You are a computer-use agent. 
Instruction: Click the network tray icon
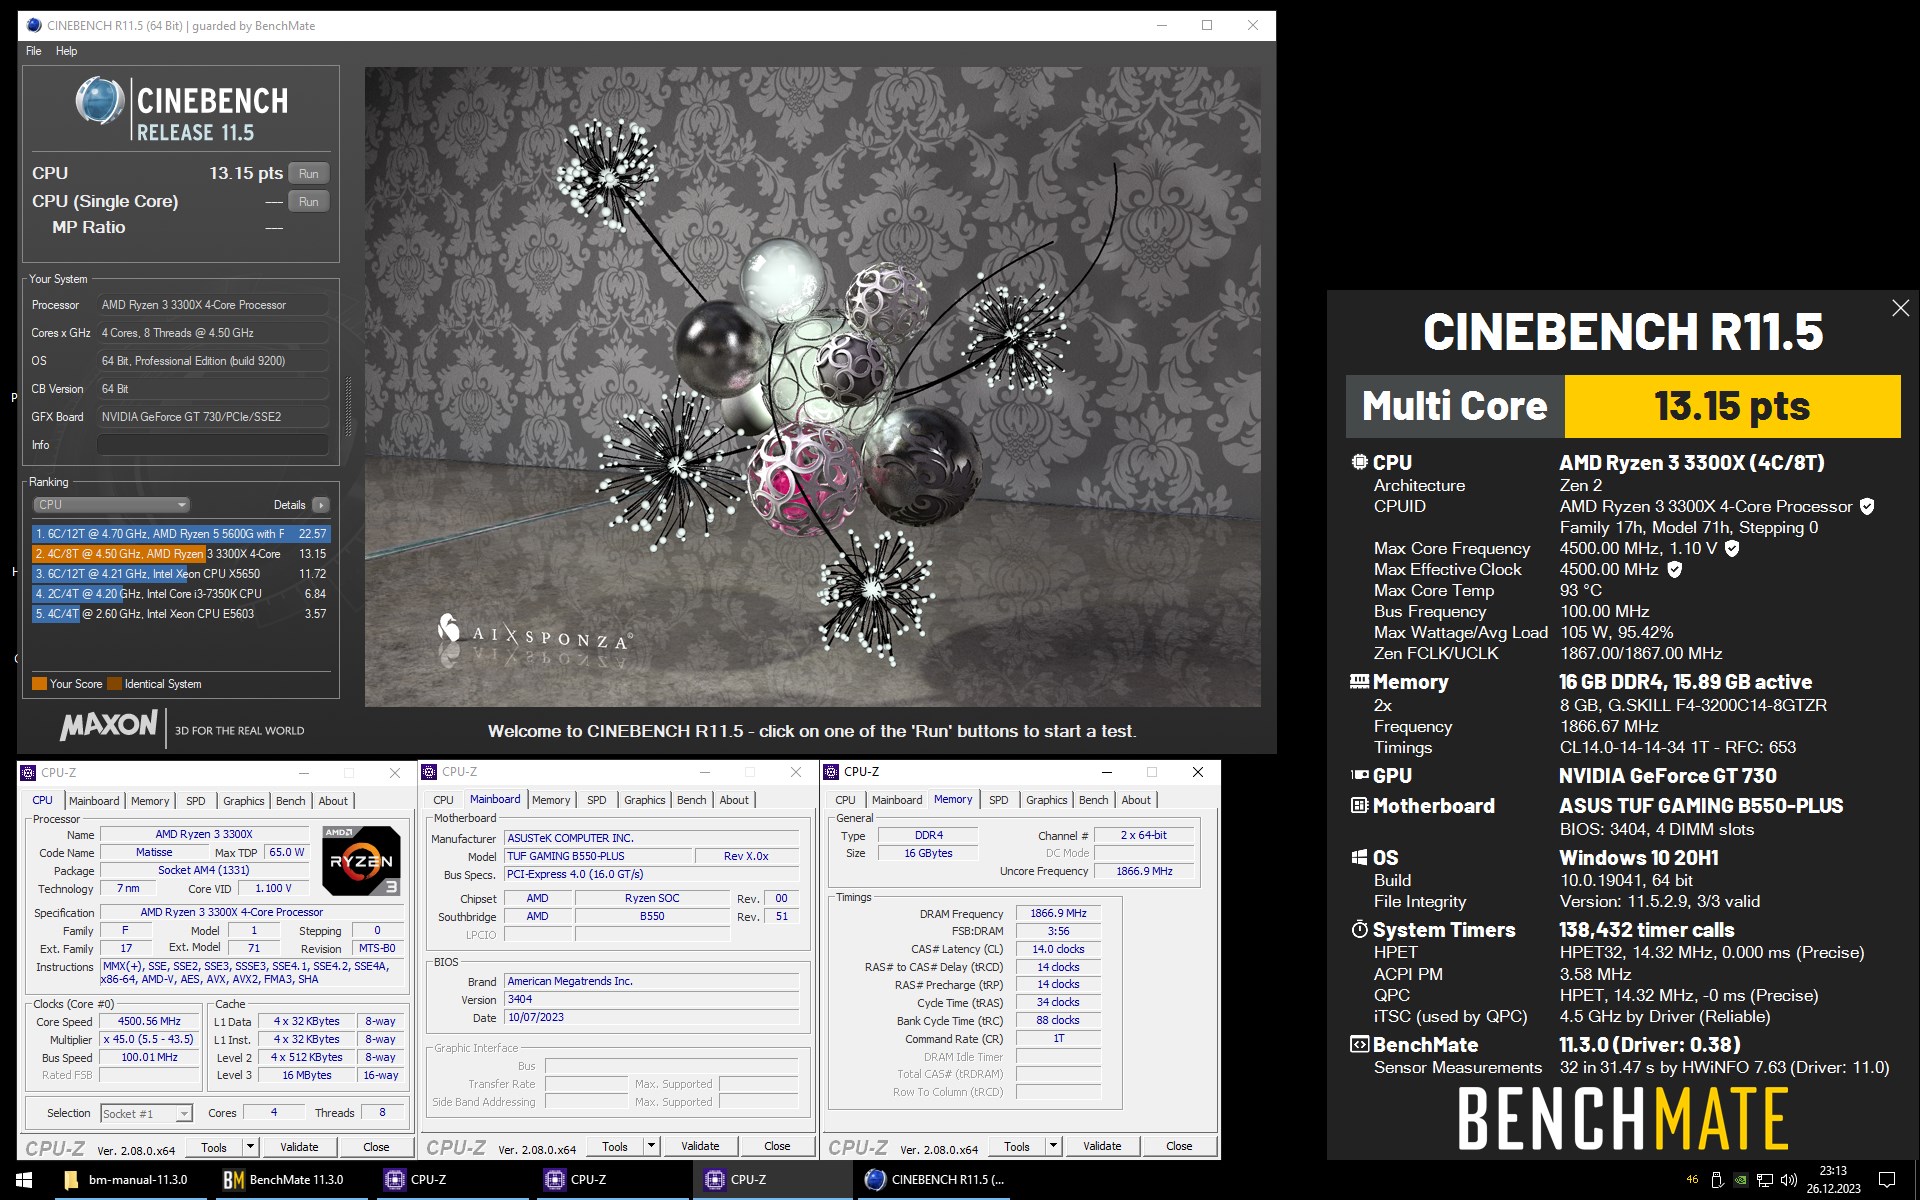(x=1765, y=1180)
